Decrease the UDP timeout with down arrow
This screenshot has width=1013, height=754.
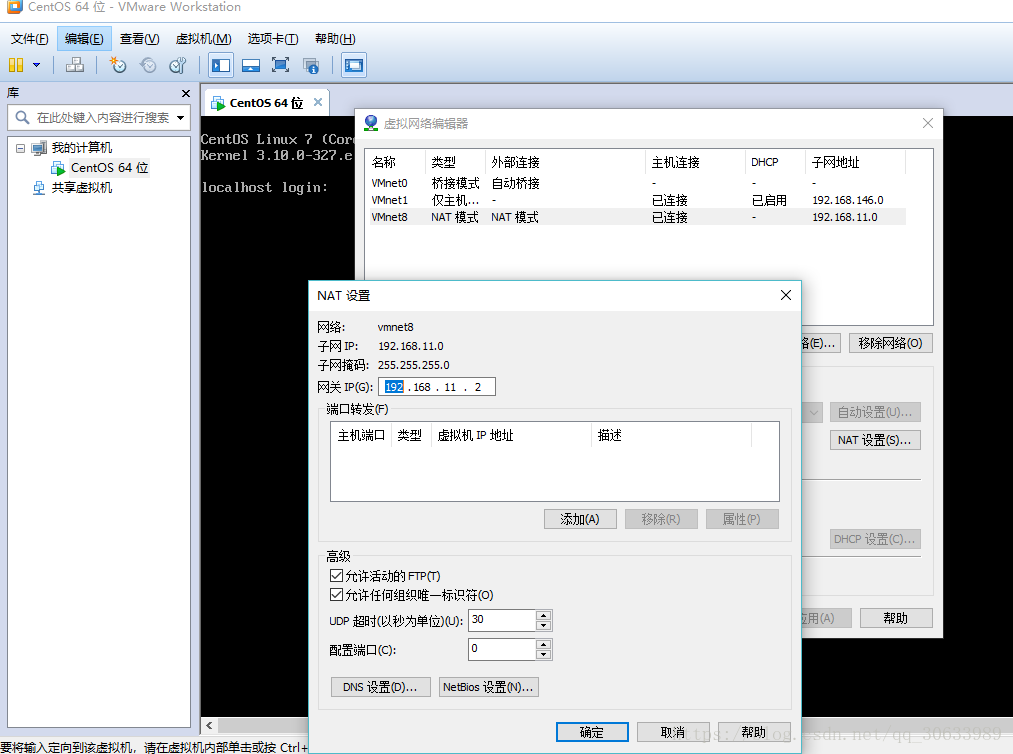[x=544, y=625]
